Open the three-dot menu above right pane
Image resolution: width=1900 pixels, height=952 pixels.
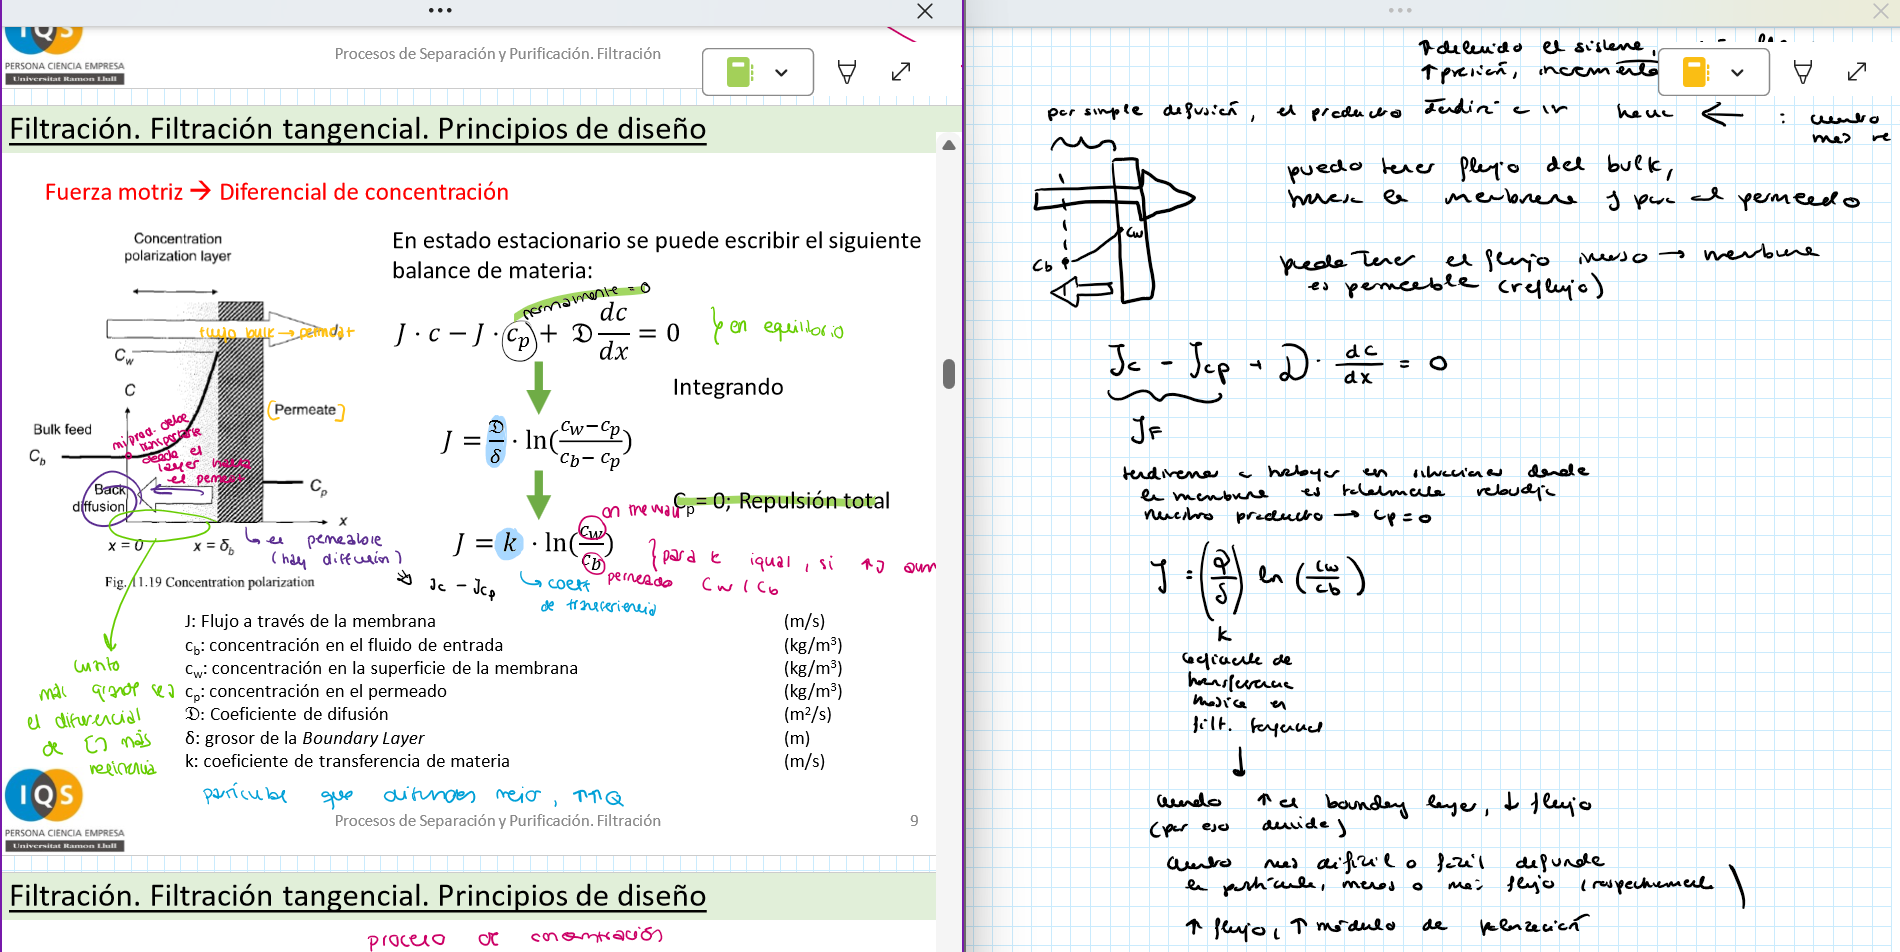click(x=1400, y=11)
